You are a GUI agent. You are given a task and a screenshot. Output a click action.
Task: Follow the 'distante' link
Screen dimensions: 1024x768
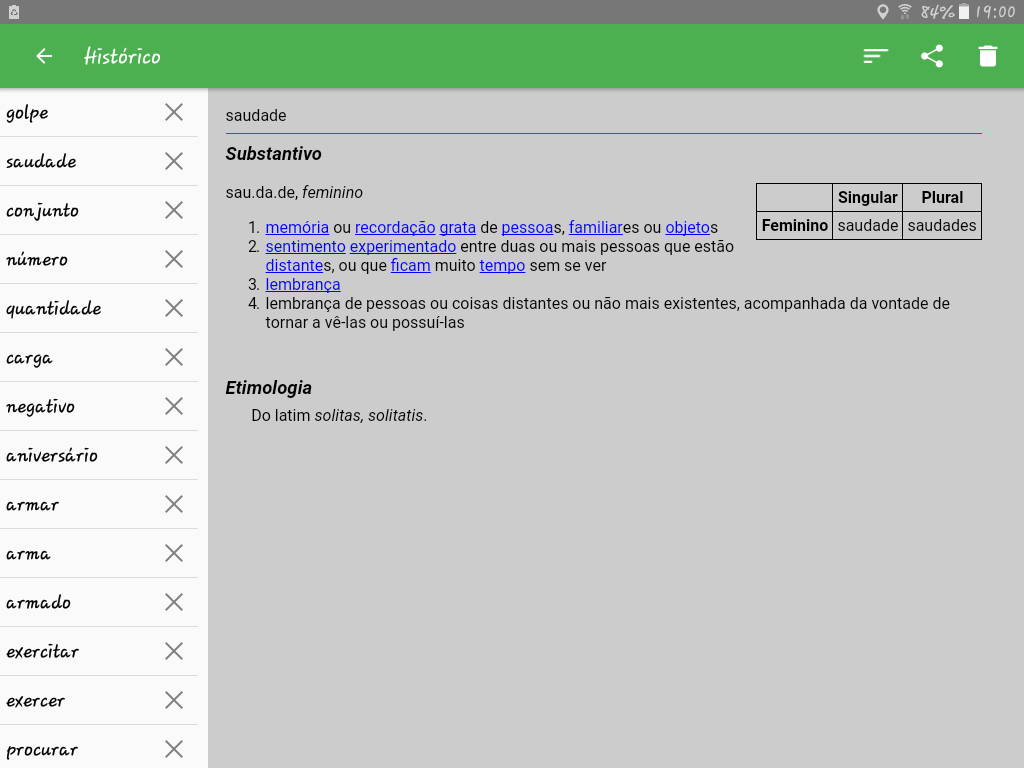[295, 265]
